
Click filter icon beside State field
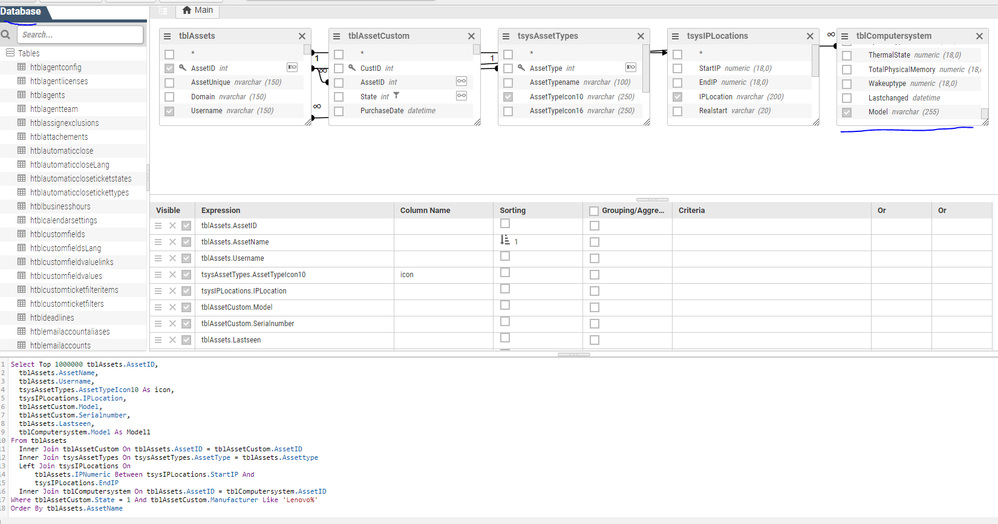[x=396, y=96]
